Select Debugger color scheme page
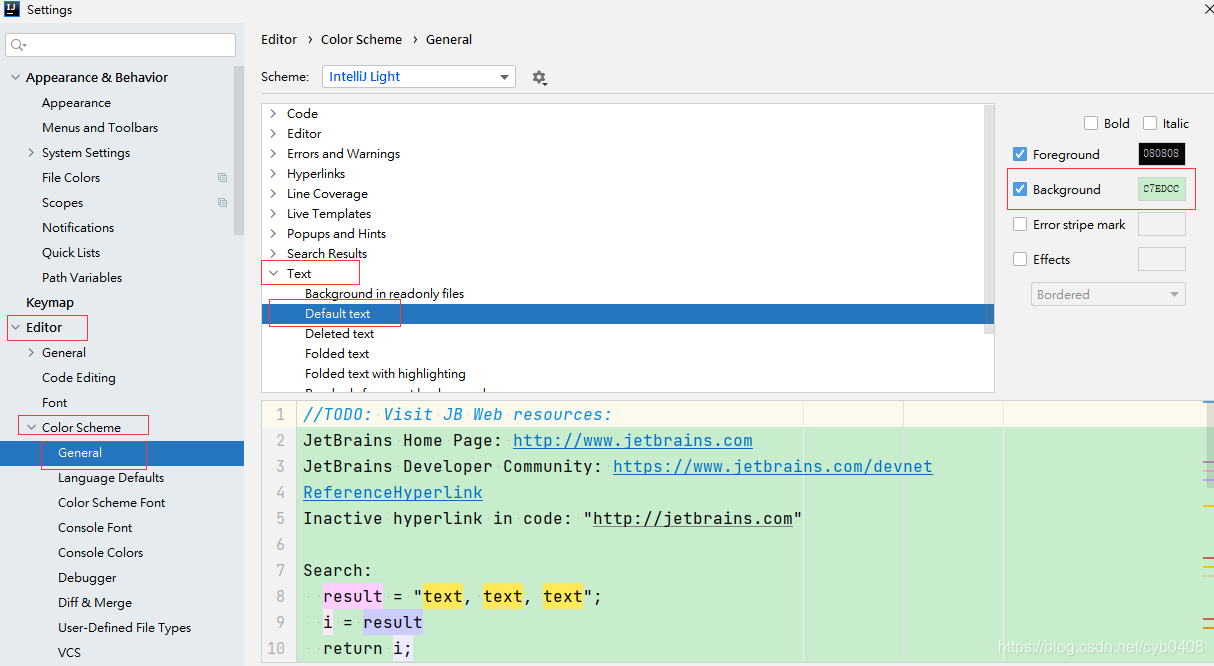The height and width of the screenshot is (666, 1214). point(87,577)
